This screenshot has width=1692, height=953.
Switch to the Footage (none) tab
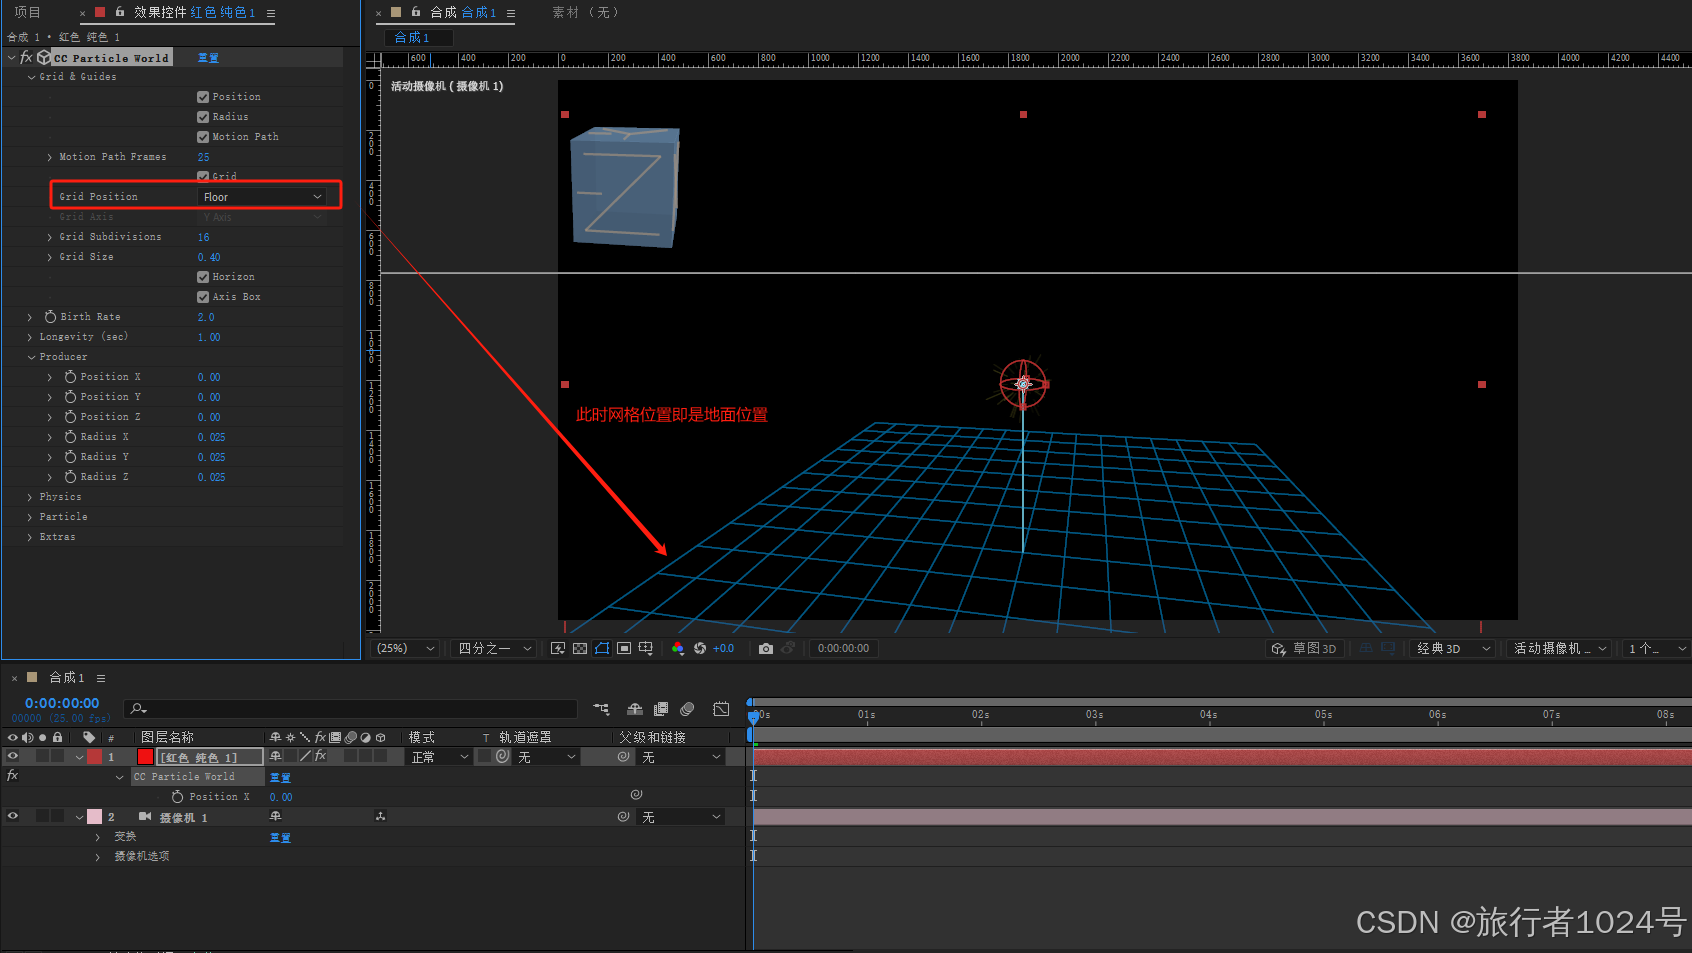point(586,12)
